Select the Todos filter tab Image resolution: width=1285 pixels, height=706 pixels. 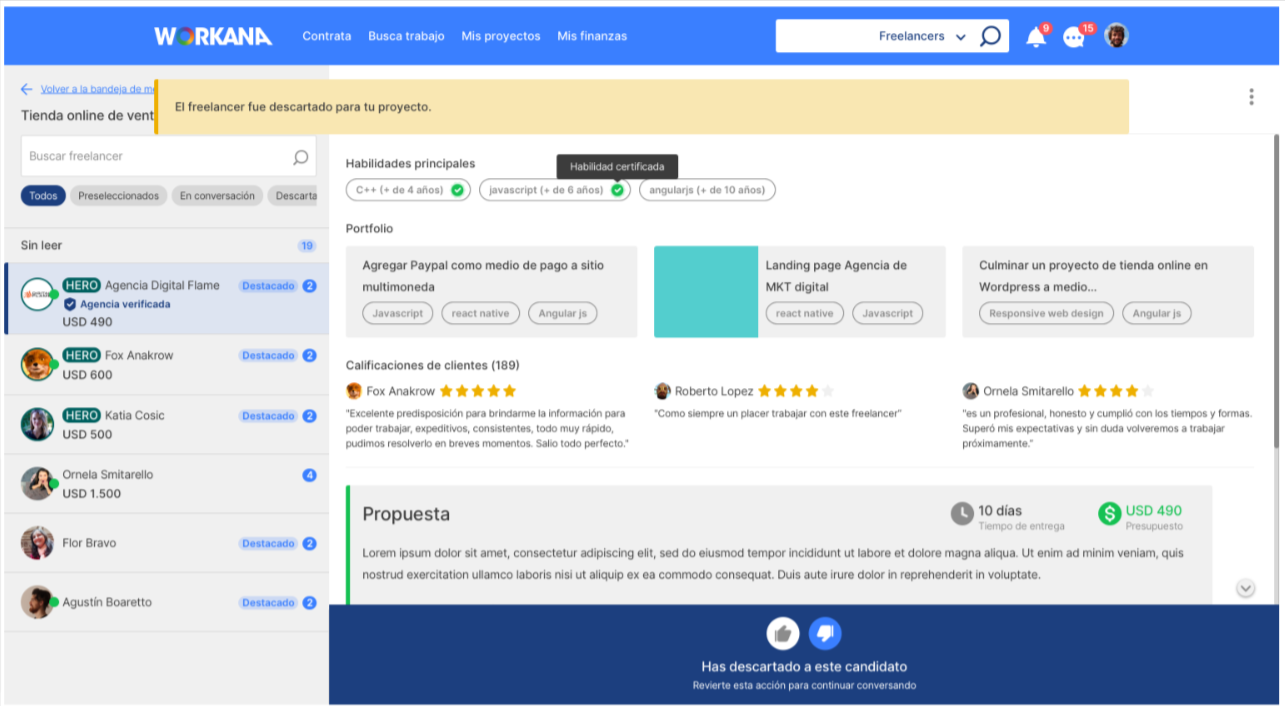coord(43,196)
